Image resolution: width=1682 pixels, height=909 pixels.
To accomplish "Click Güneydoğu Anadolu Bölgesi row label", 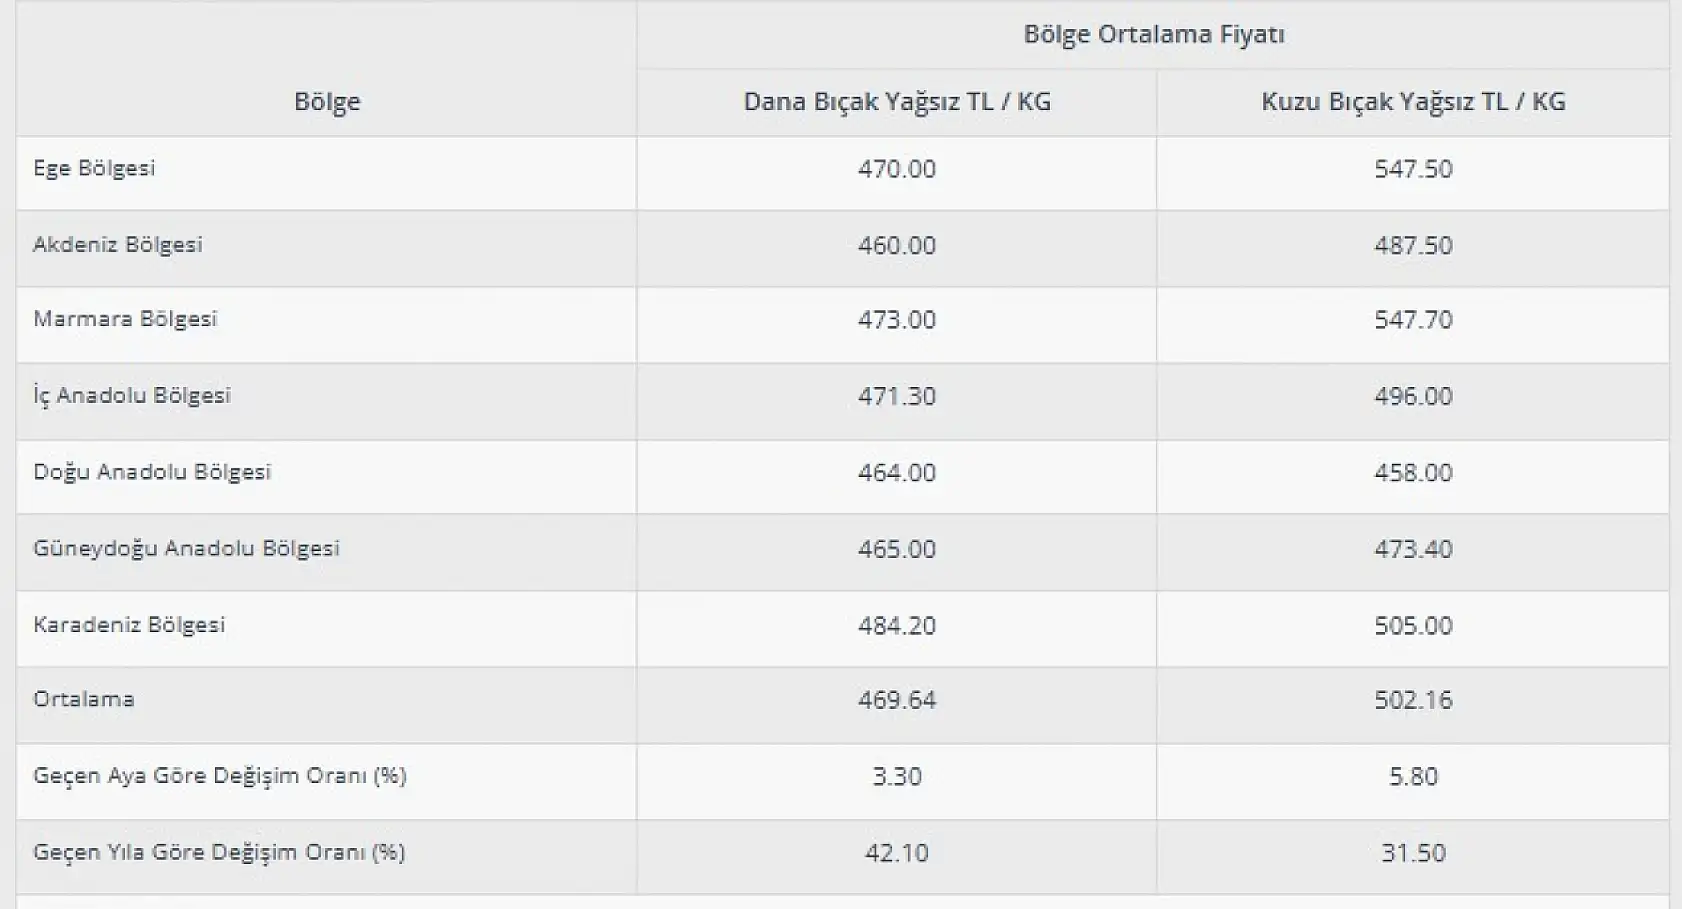I will tap(186, 548).
